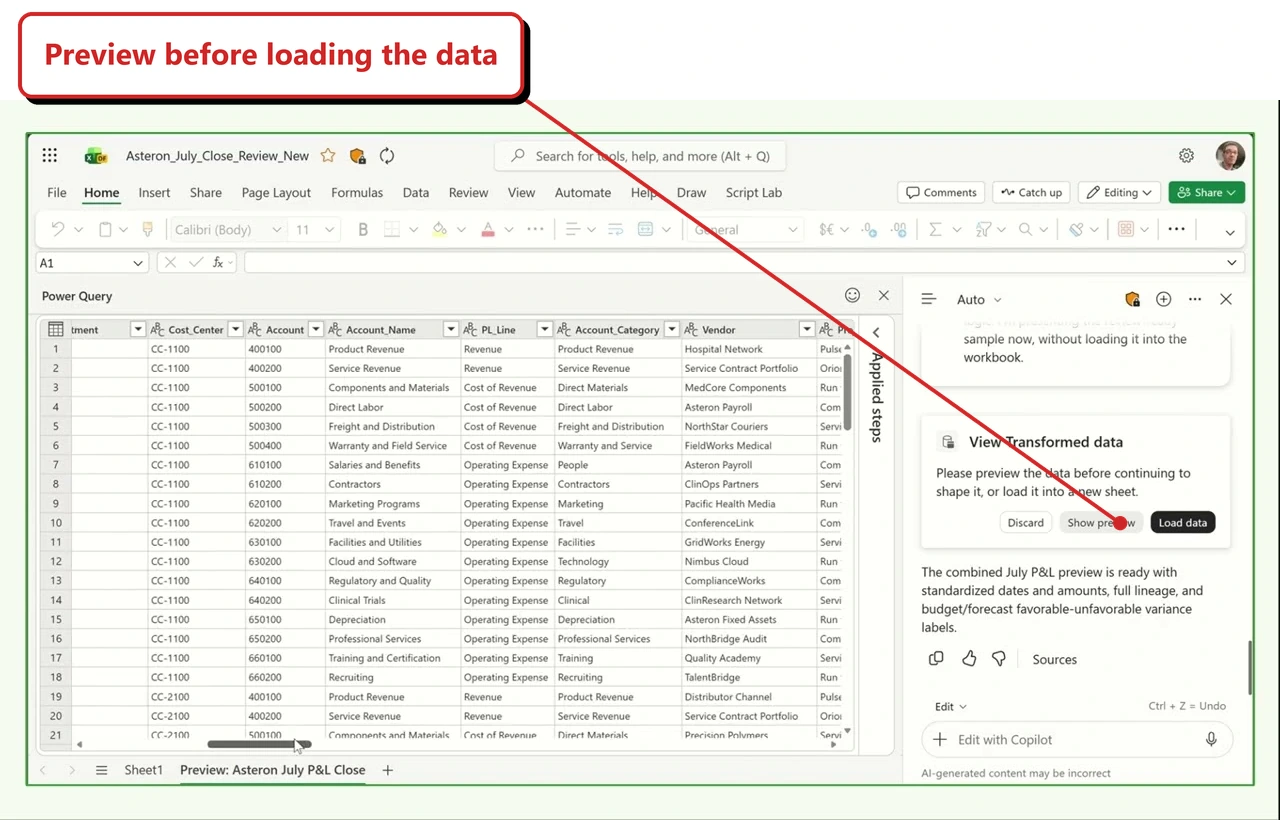The width and height of the screenshot is (1280, 820).
Task: Switch to the Data ribbon tab
Action: tap(416, 192)
